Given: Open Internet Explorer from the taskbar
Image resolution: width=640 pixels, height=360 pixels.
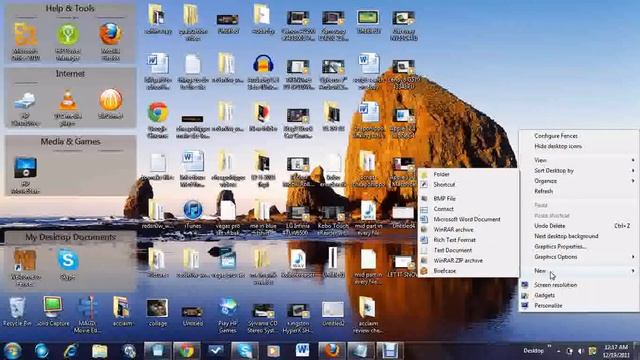Looking at the screenshot, I should 71,351.
